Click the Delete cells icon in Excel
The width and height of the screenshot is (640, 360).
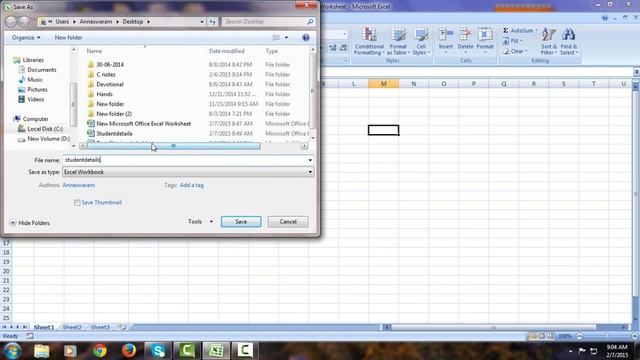[465, 35]
